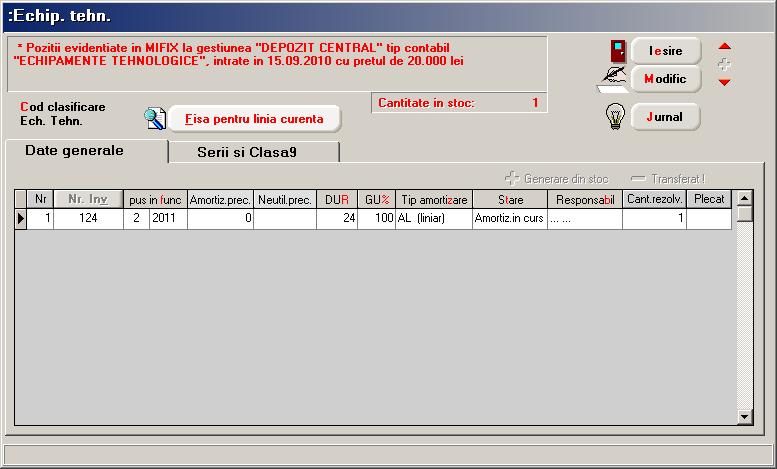Click the magnifier document icon
Viewport: 777px width, 469px height.
(x=155, y=119)
